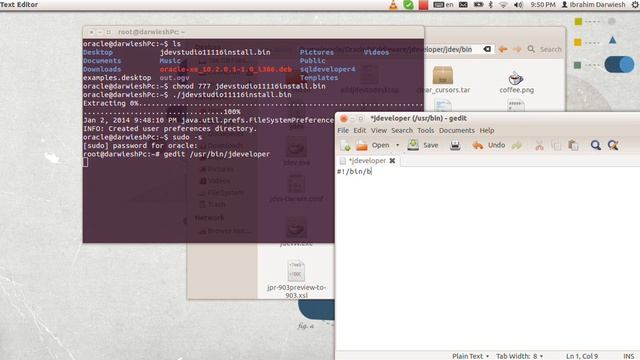640x360 pixels.
Task: Click the Undo text label in toolbar
Action: coord(496,145)
